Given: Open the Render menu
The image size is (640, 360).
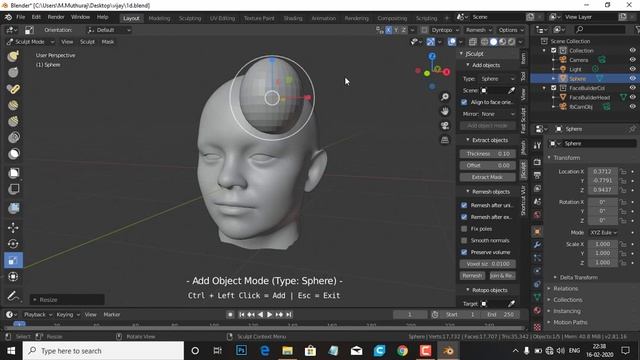Looking at the screenshot, I should 56,17.
